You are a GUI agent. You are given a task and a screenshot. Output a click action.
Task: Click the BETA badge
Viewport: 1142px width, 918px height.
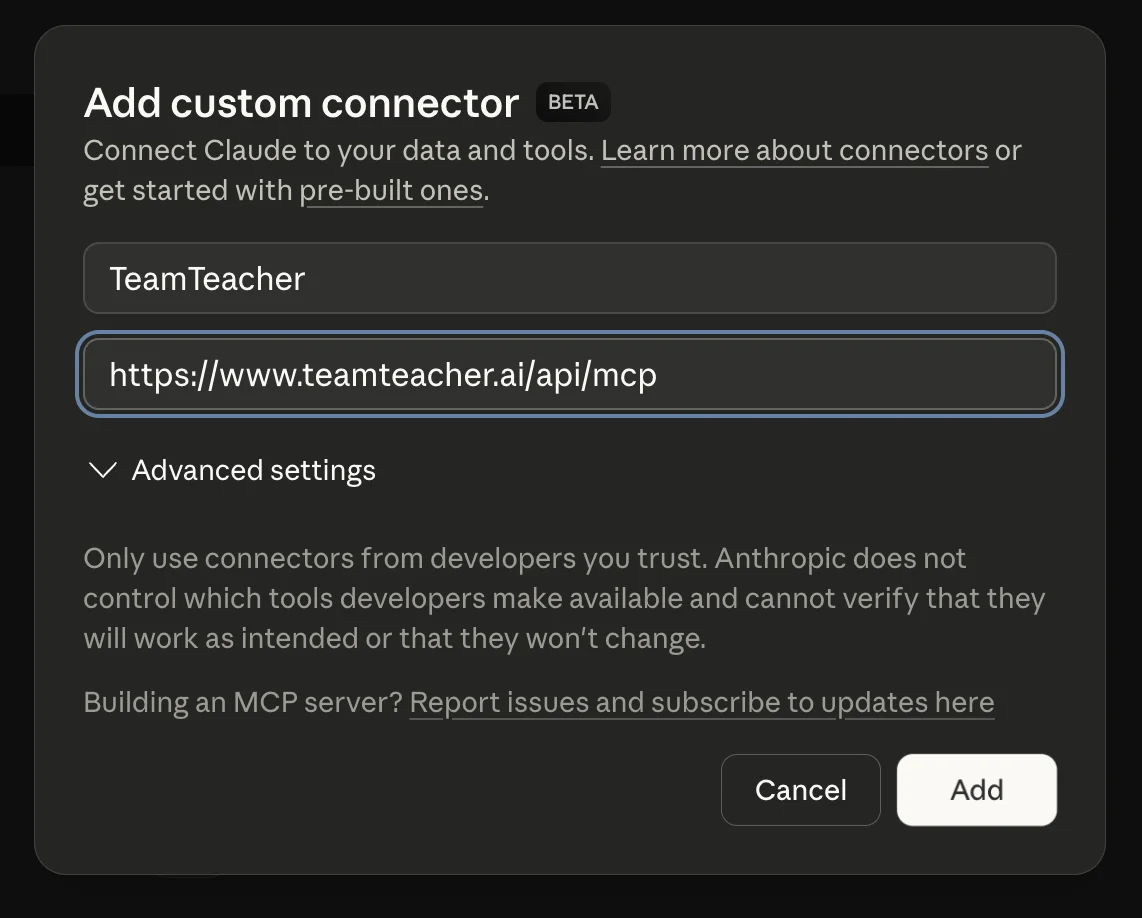[573, 102]
